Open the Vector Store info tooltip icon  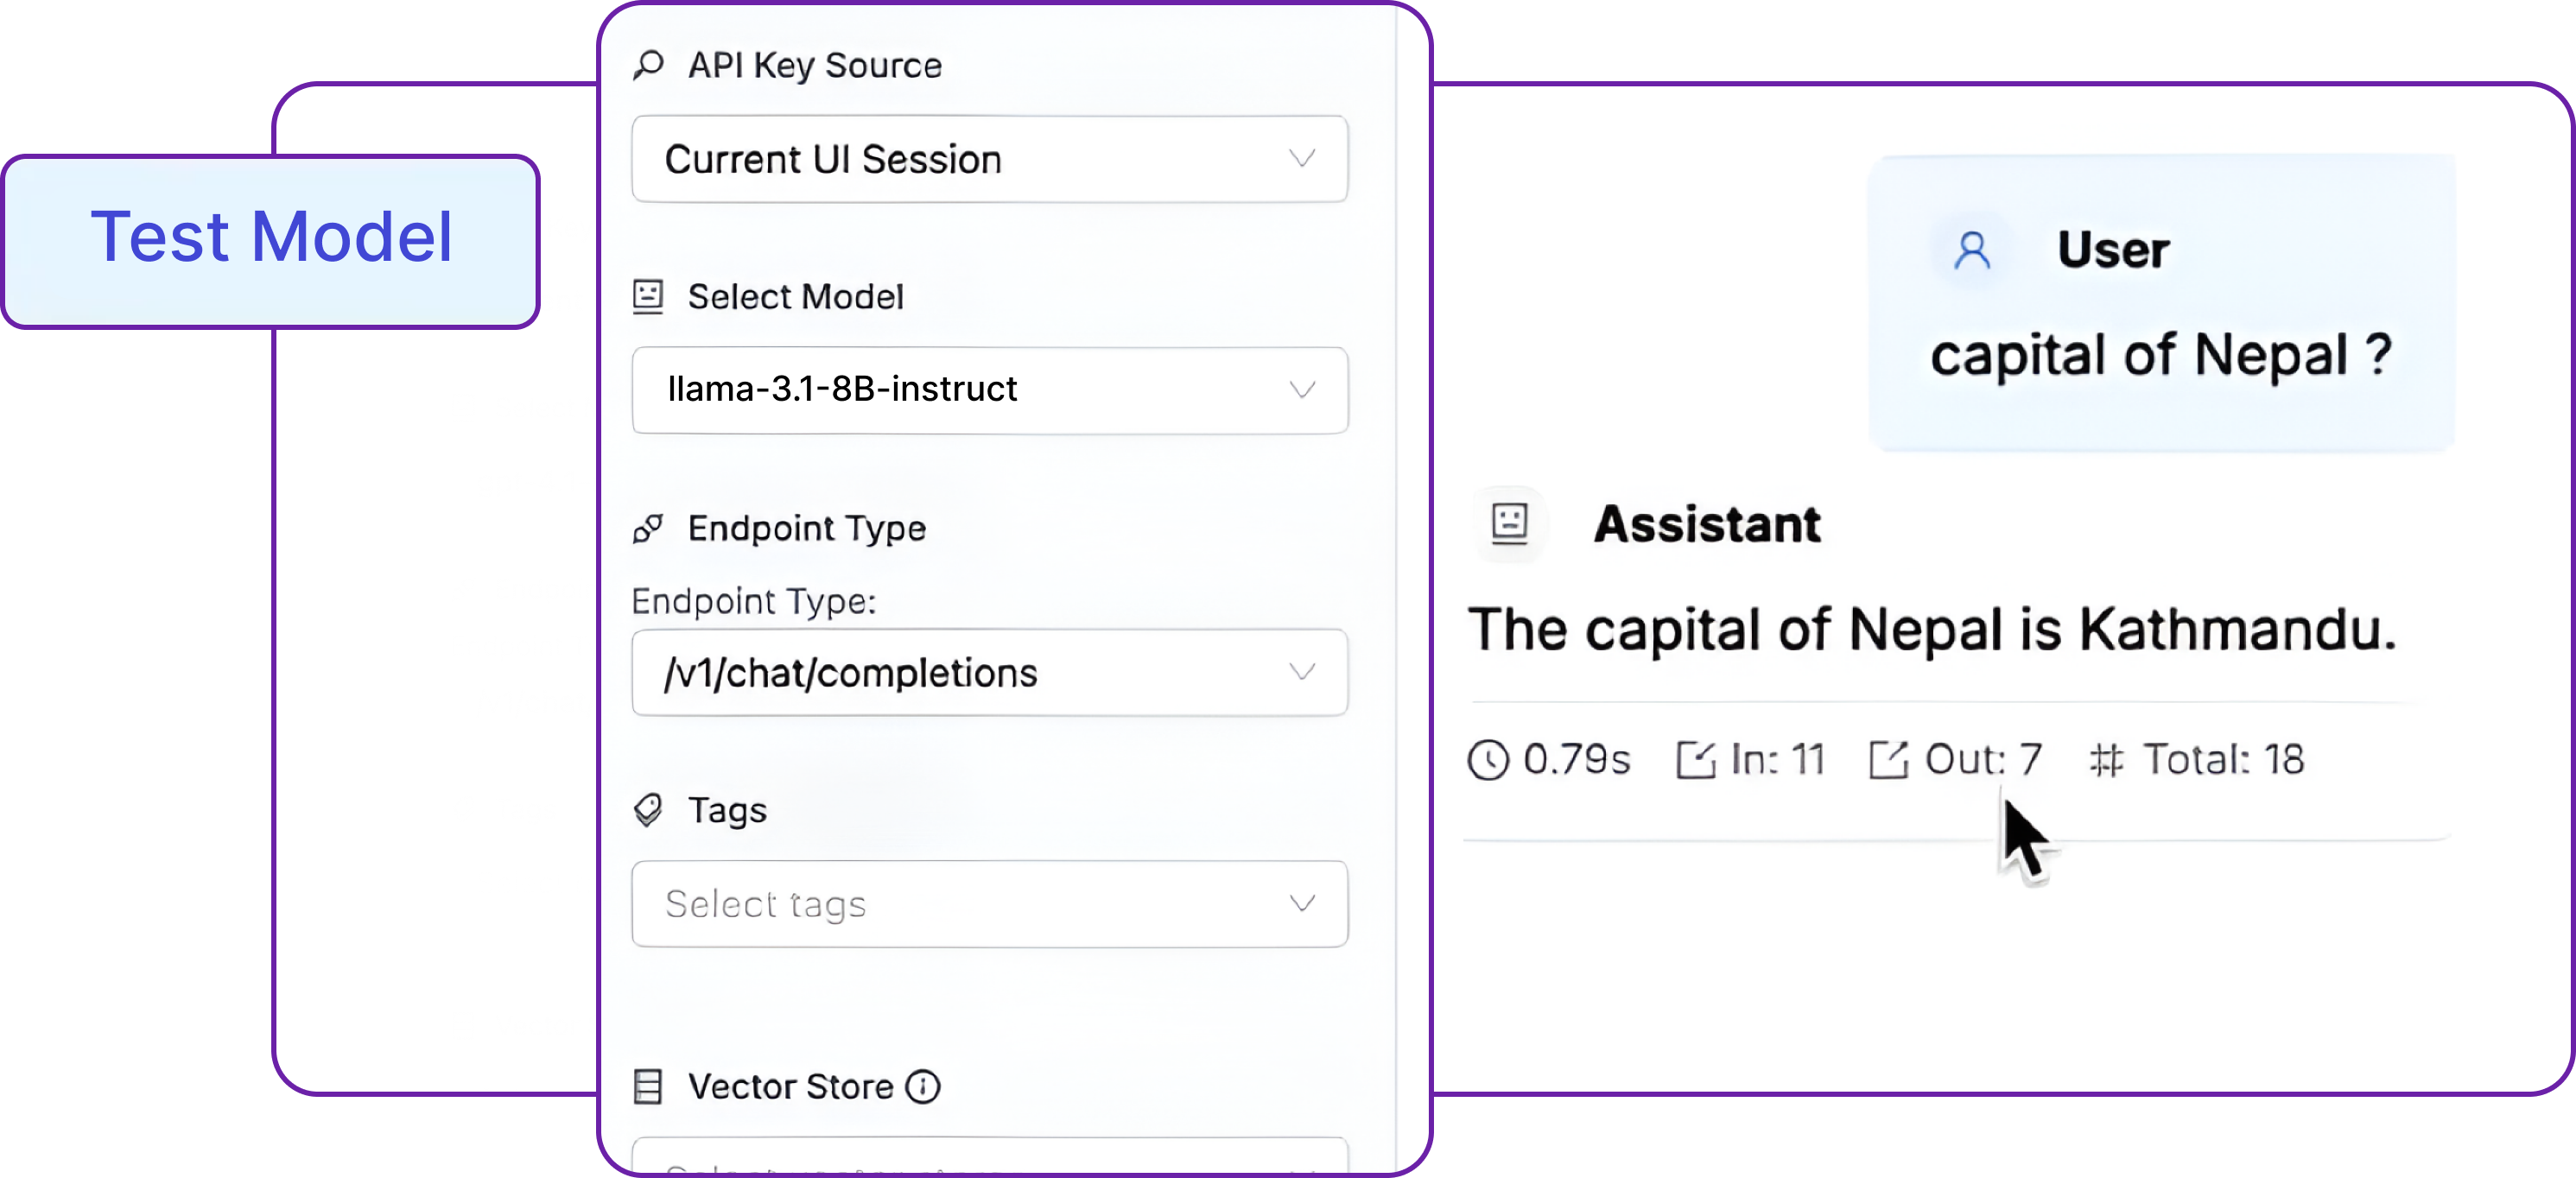pos(923,1088)
